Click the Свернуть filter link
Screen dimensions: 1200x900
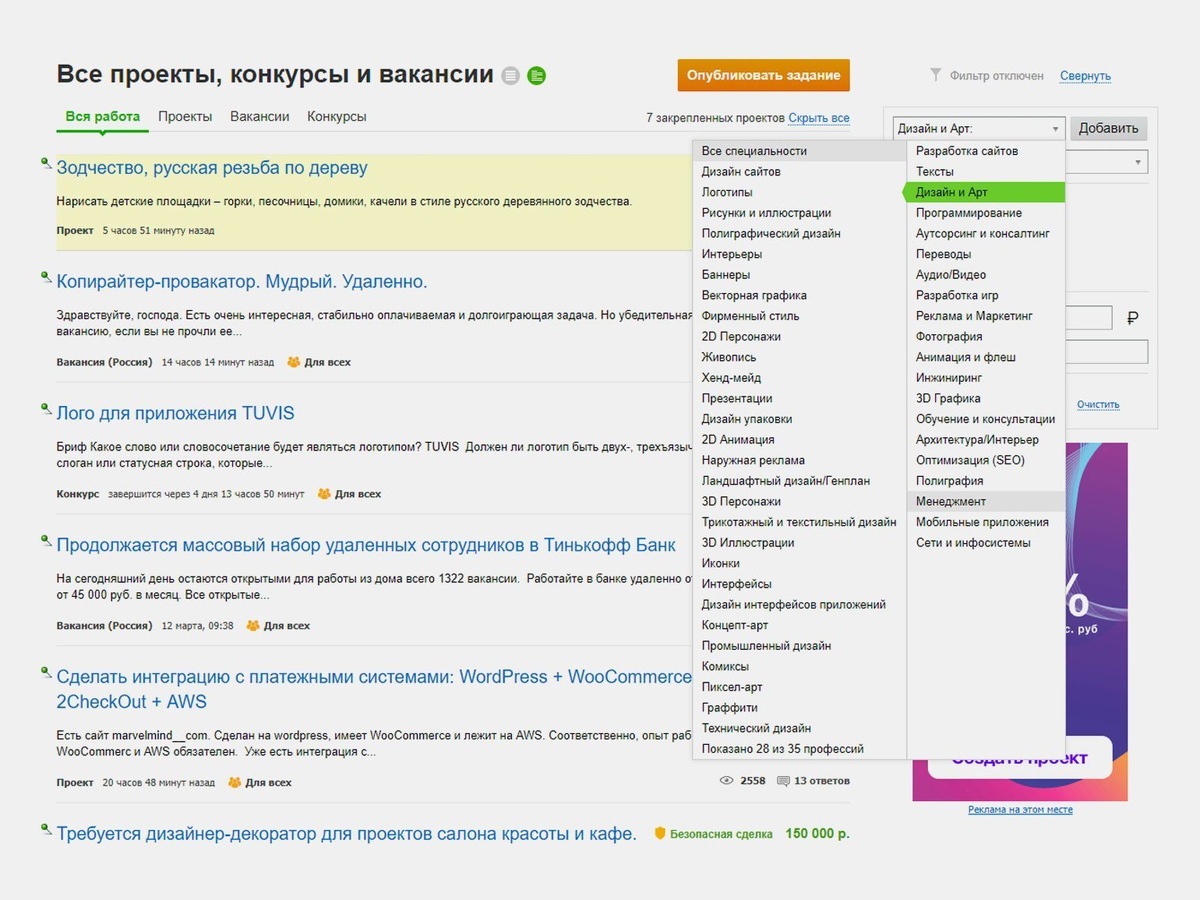(1085, 76)
